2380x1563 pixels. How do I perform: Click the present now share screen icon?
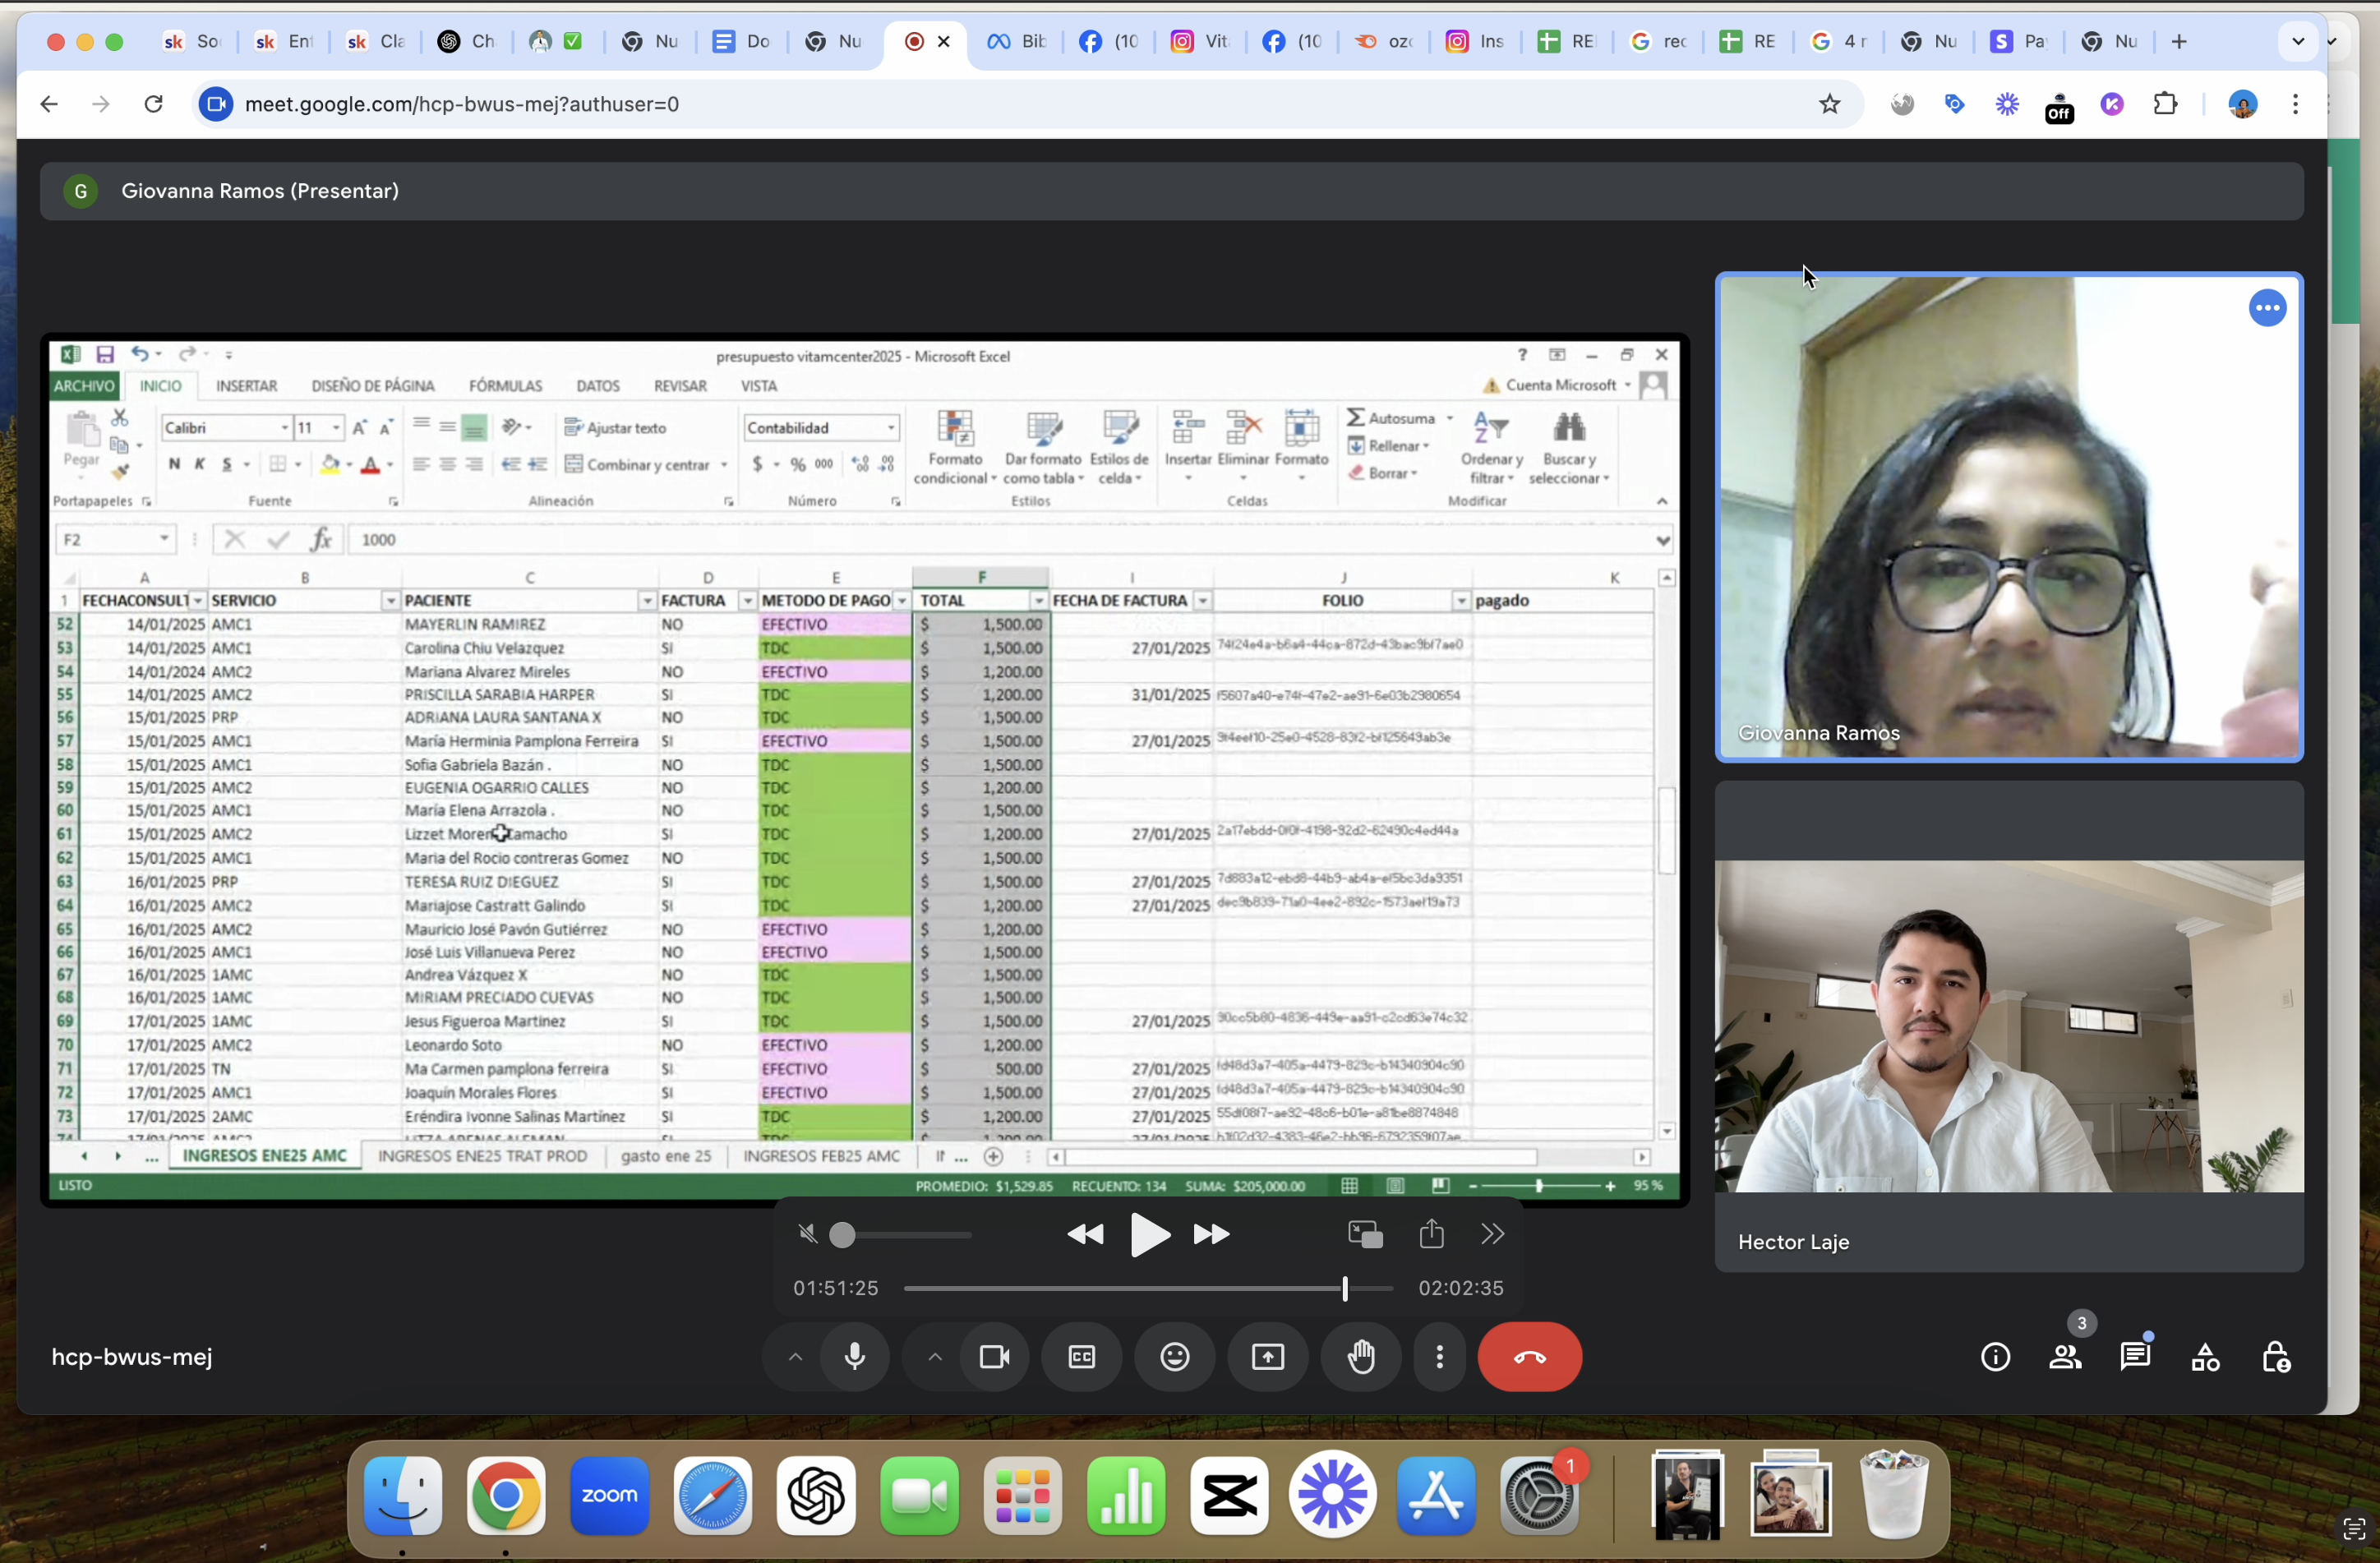(x=1268, y=1357)
